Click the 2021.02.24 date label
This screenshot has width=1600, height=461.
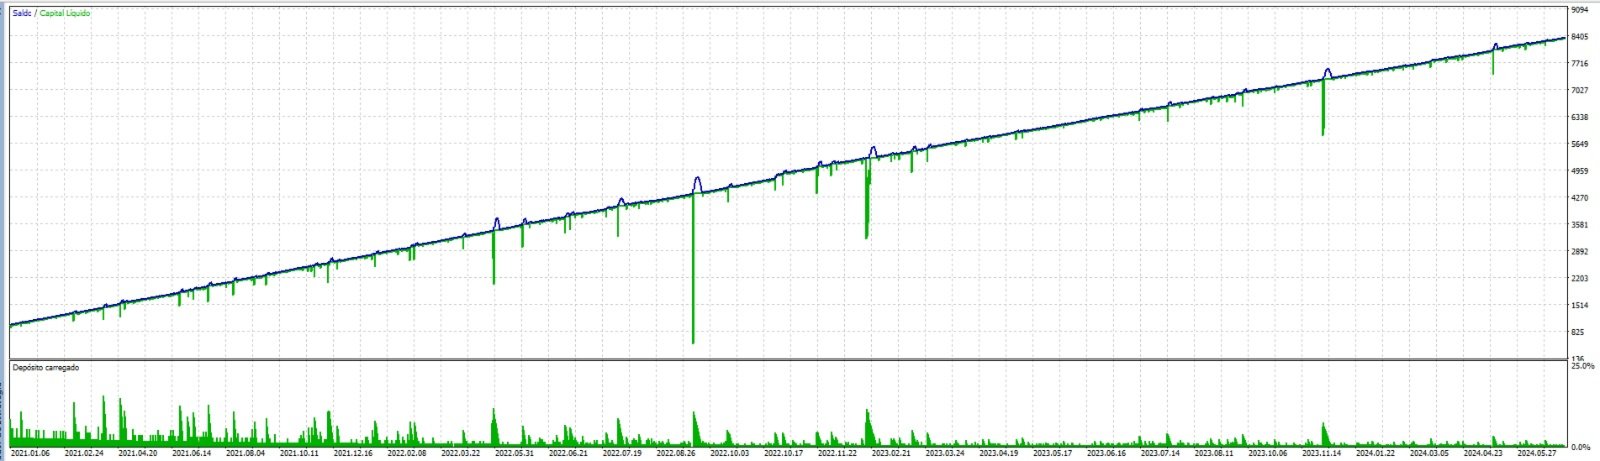click(84, 453)
